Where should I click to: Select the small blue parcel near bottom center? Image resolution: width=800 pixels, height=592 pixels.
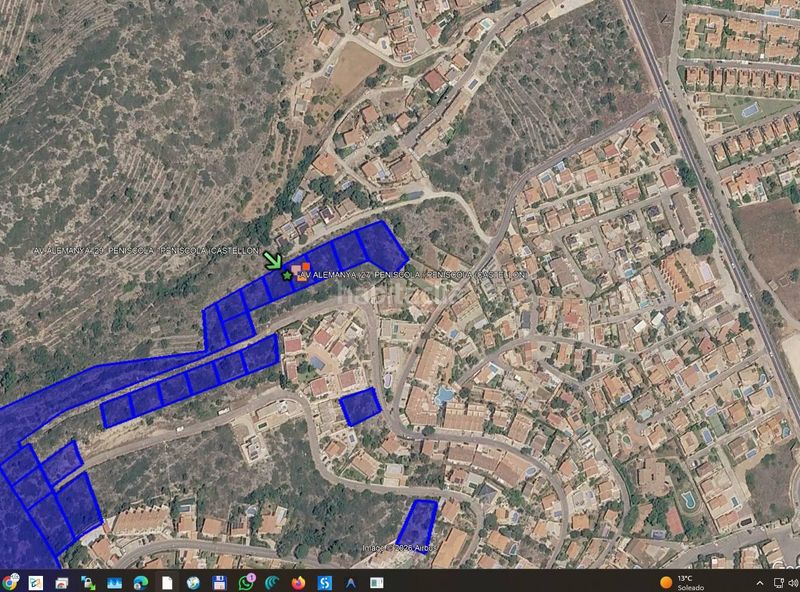click(x=417, y=526)
